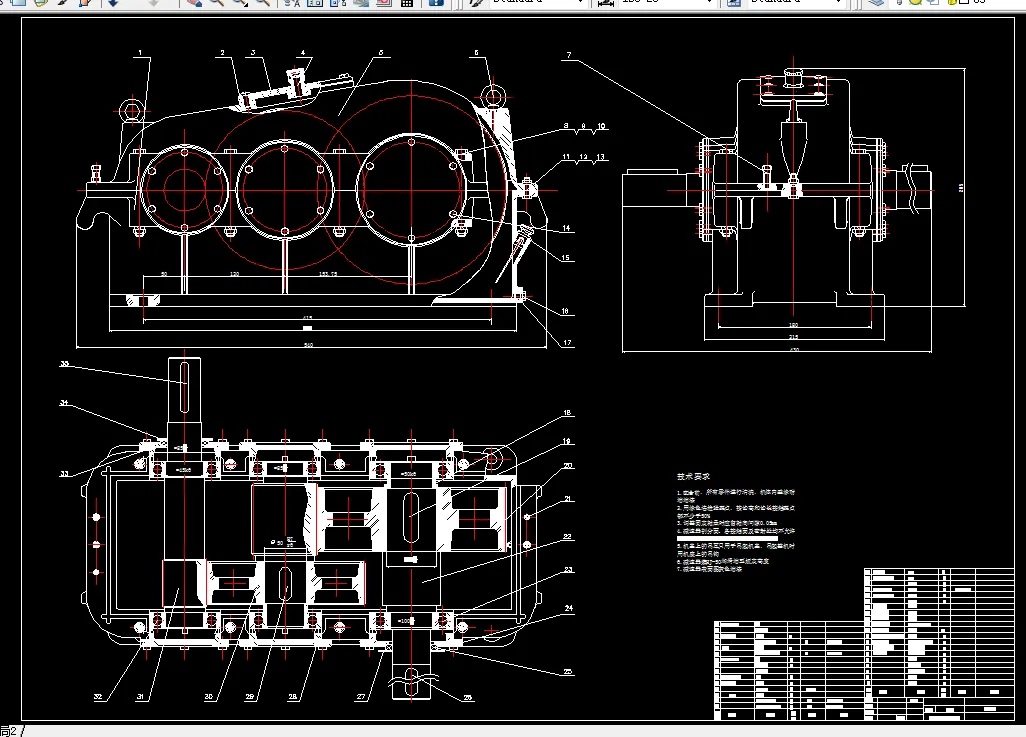Select part callout number 31

click(x=140, y=697)
